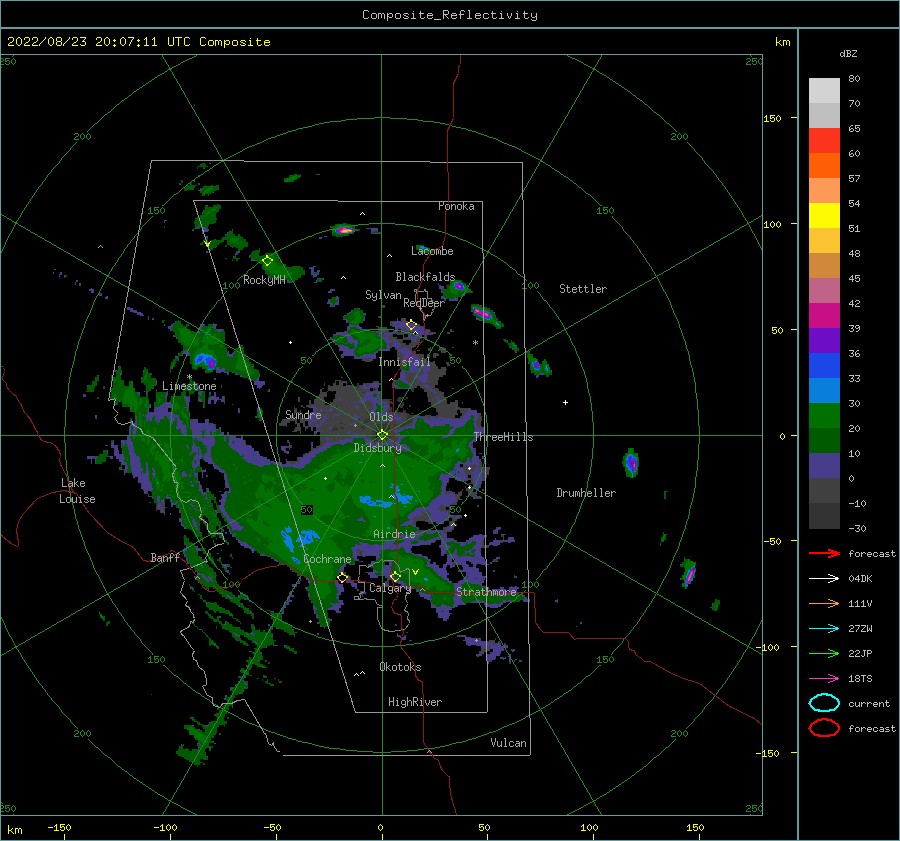The height and width of the screenshot is (841, 900).
Task: Click the Banff town label
Action: (x=165, y=557)
